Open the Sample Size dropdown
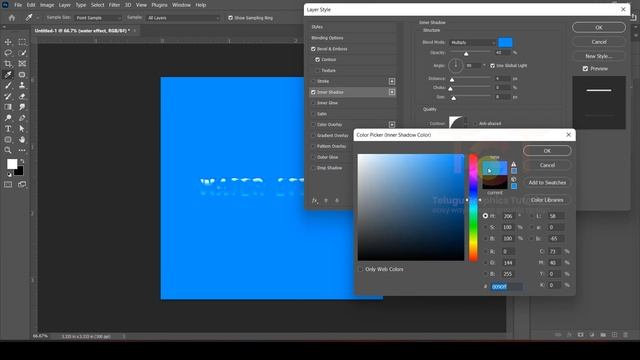The image size is (640, 360). coord(98,18)
